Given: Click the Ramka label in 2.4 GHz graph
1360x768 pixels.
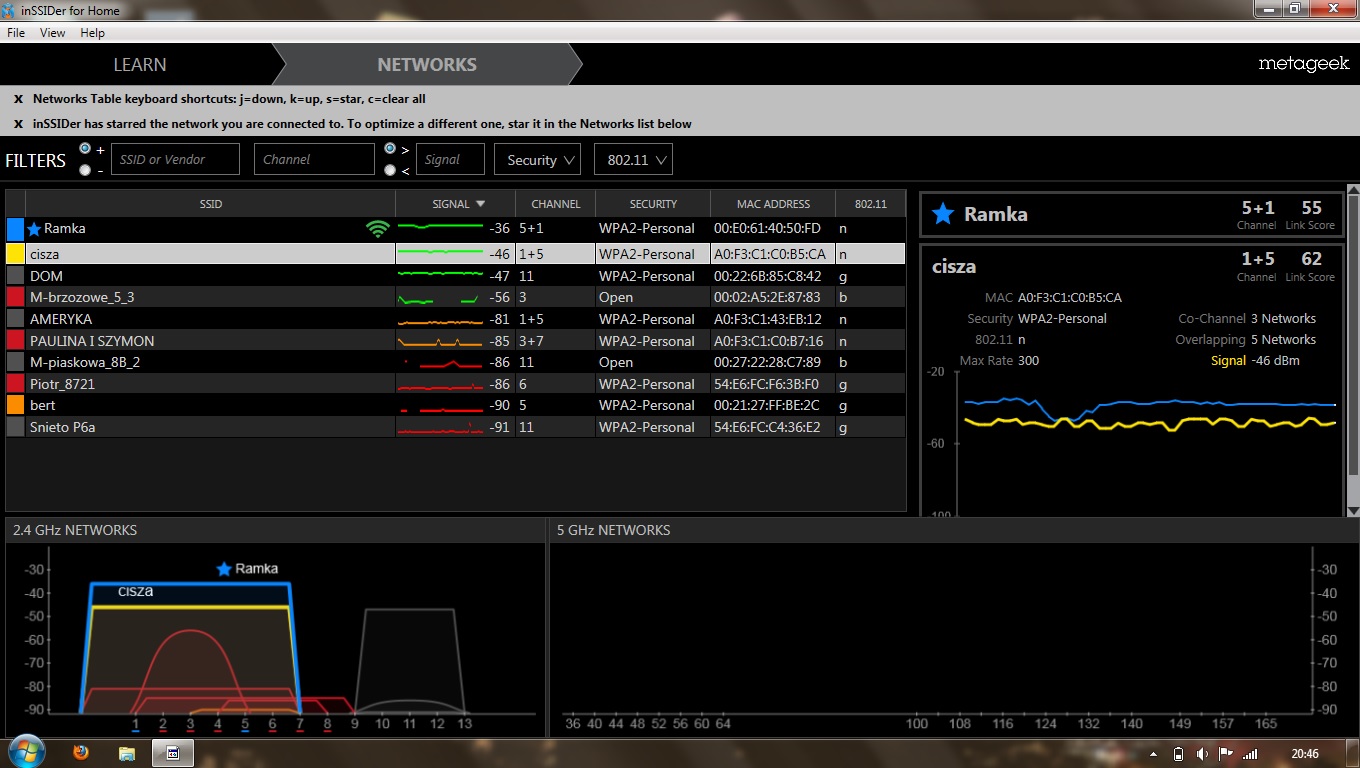Looking at the screenshot, I should [x=256, y=569].
